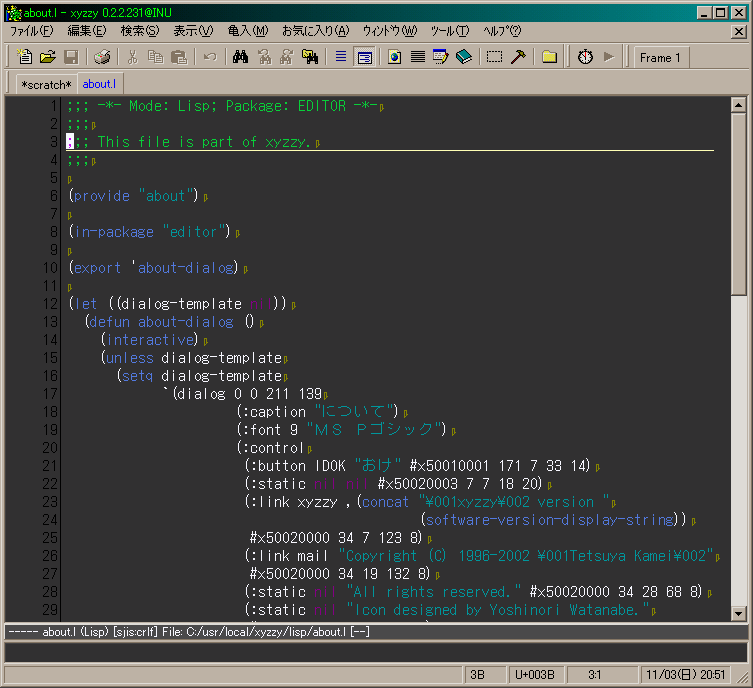Click the globe page icon
This screenshot has height=688, width=753.
tap(395, 57)
